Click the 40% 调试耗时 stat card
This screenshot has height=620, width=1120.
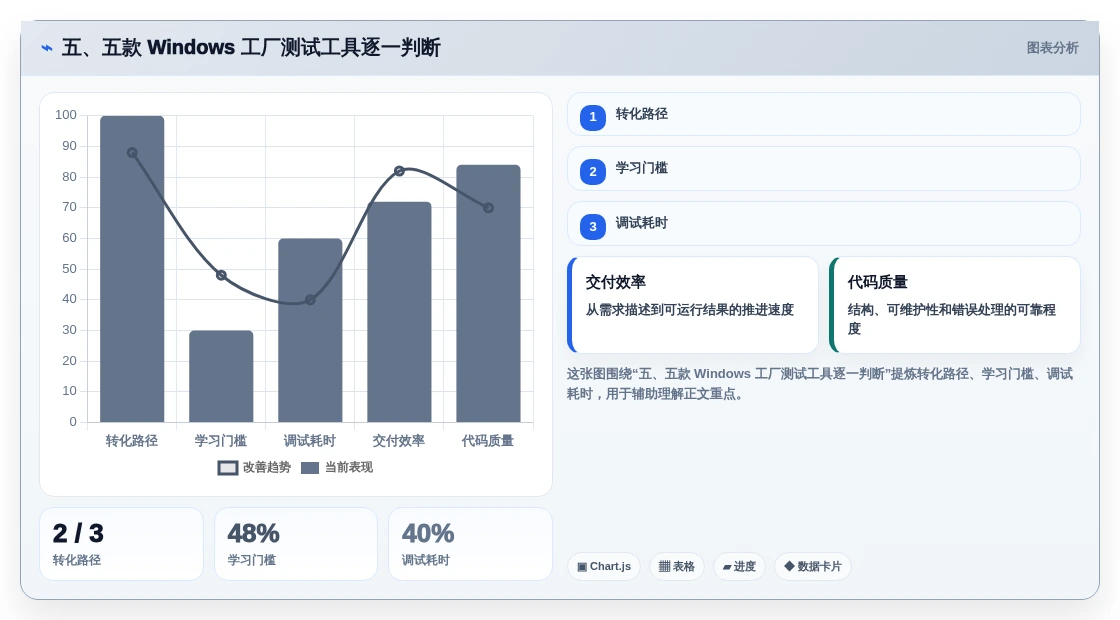(470, 544)
